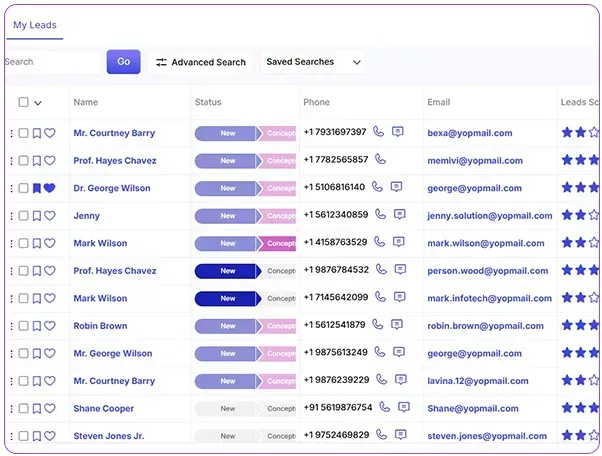Tick the select-all checkbox in table header

point(23,102)
